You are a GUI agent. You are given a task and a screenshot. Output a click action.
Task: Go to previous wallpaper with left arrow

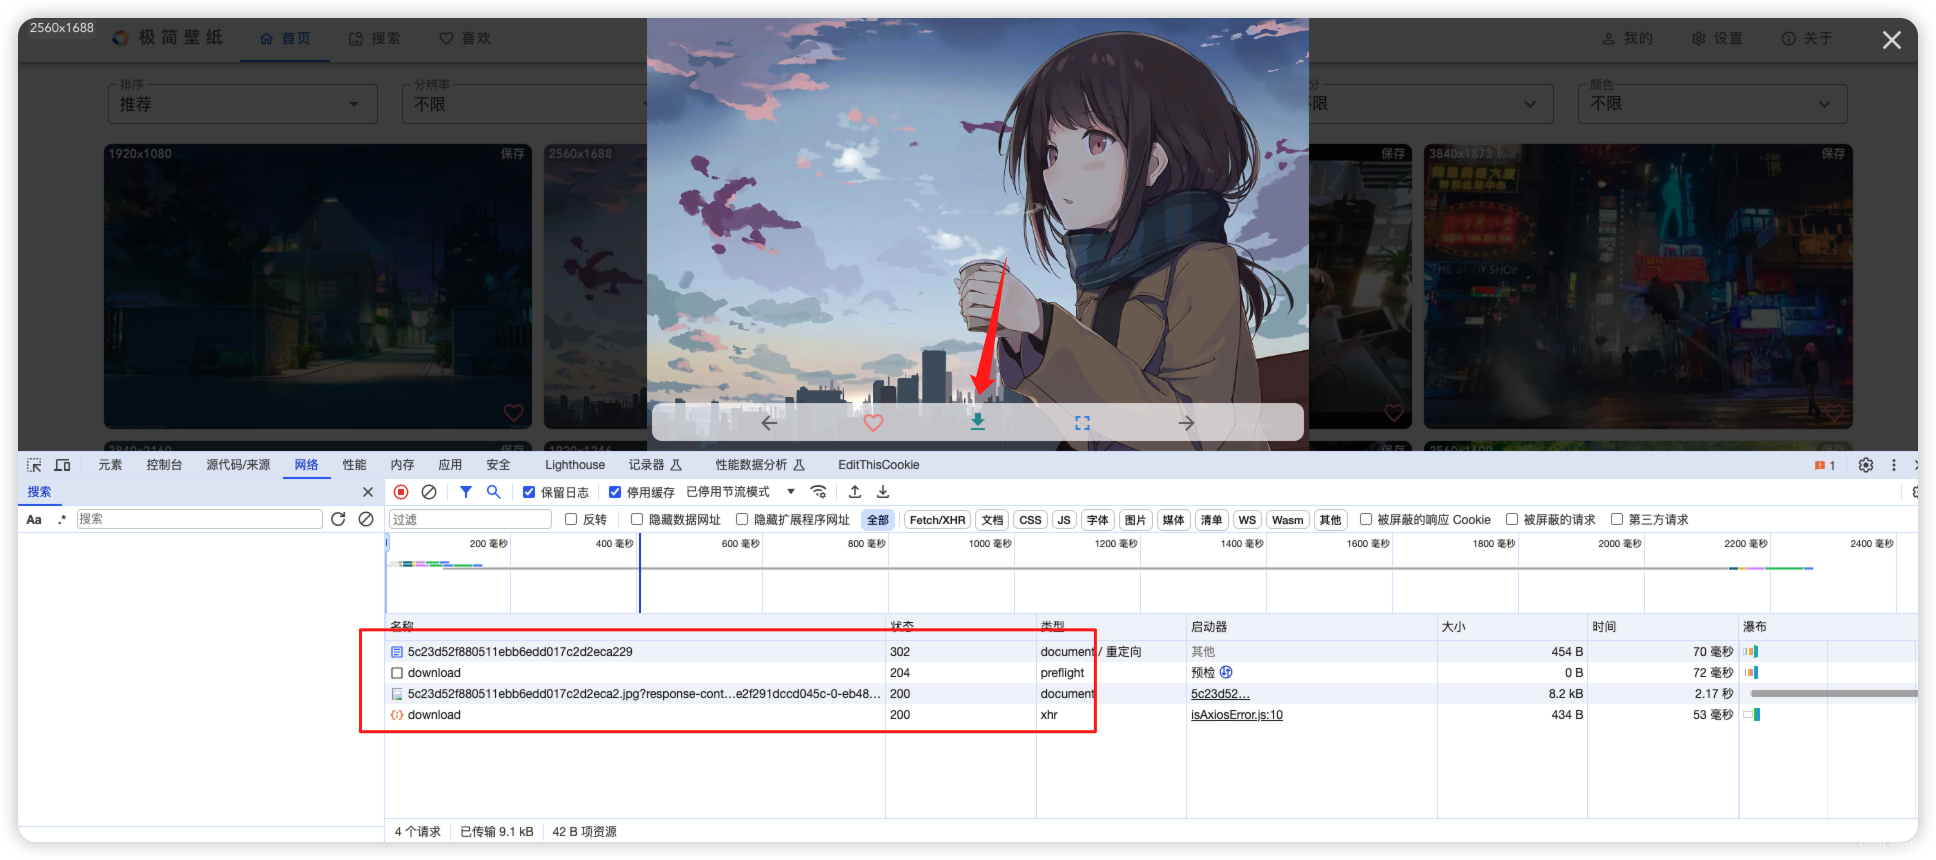pyautogui.click(x=769, y=423)
